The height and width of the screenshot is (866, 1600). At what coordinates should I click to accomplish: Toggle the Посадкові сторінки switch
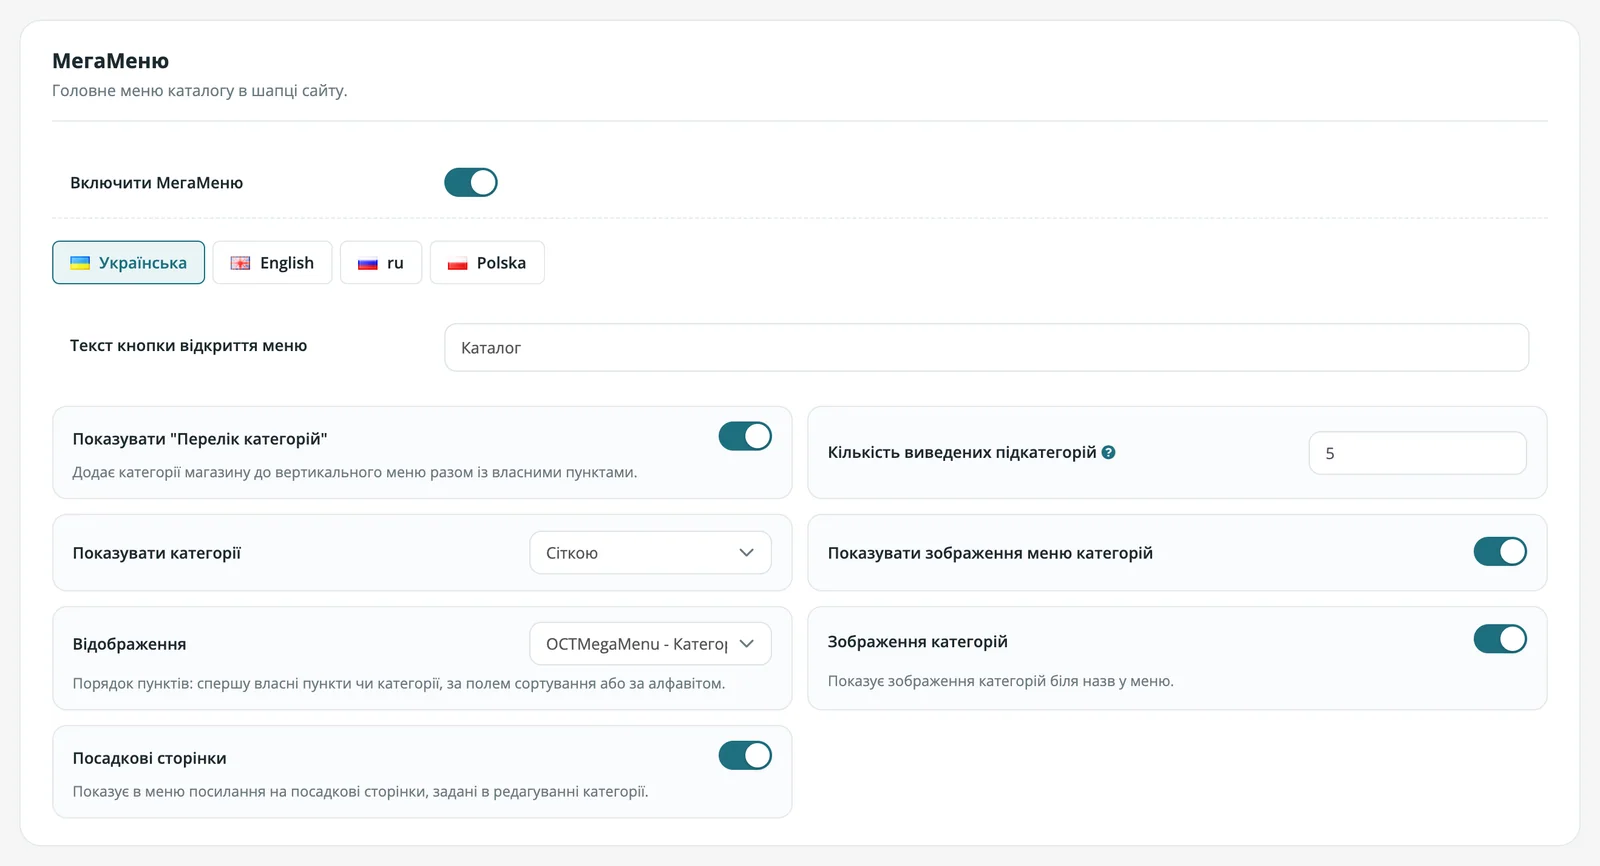click(x=745, y=755)
